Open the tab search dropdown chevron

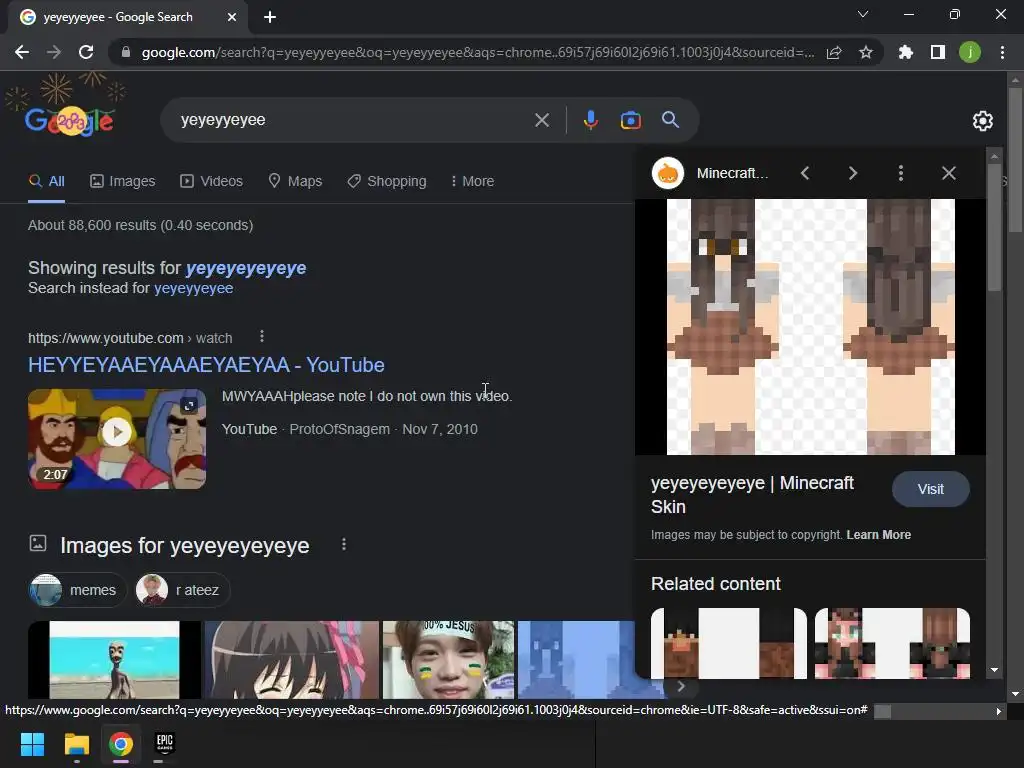863,14
